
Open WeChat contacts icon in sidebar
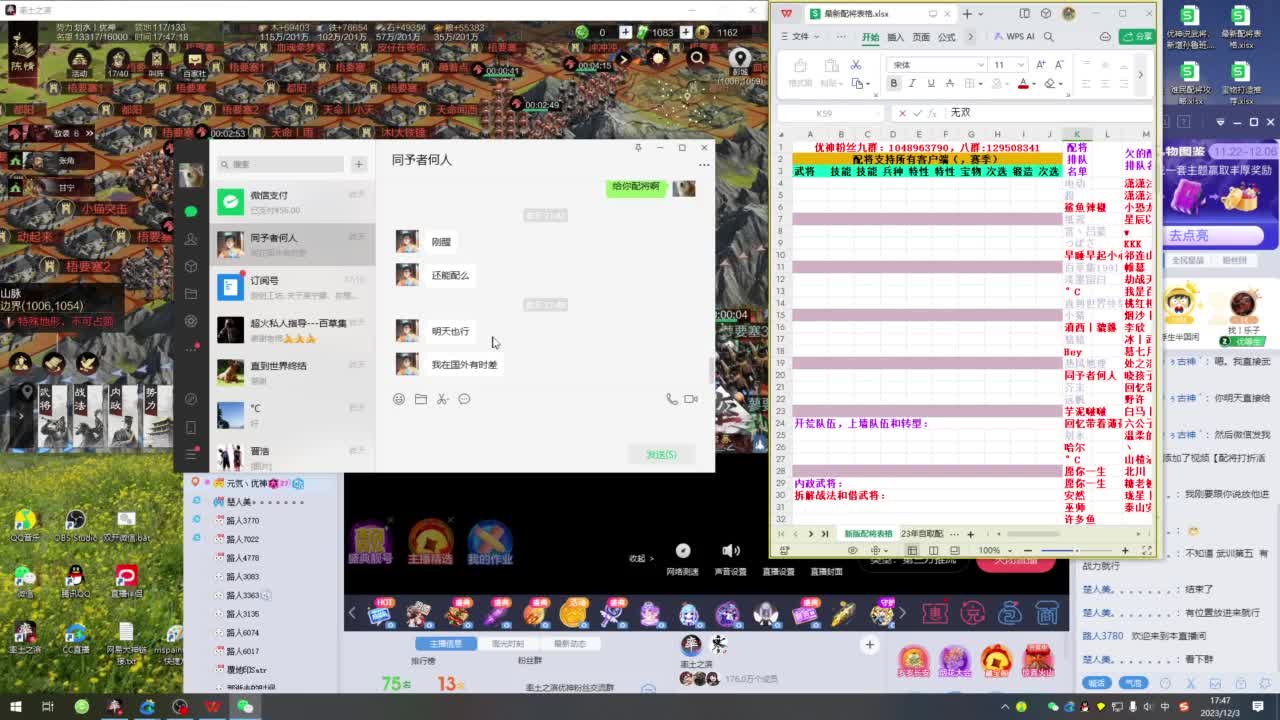tap(191, 239)
